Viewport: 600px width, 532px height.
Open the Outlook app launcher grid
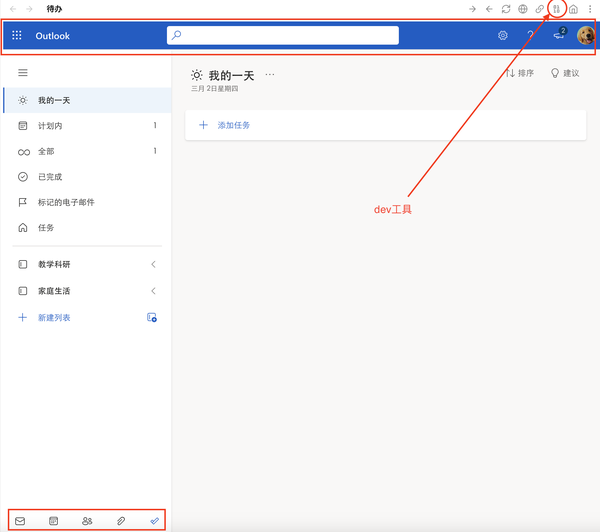(17, 36)
